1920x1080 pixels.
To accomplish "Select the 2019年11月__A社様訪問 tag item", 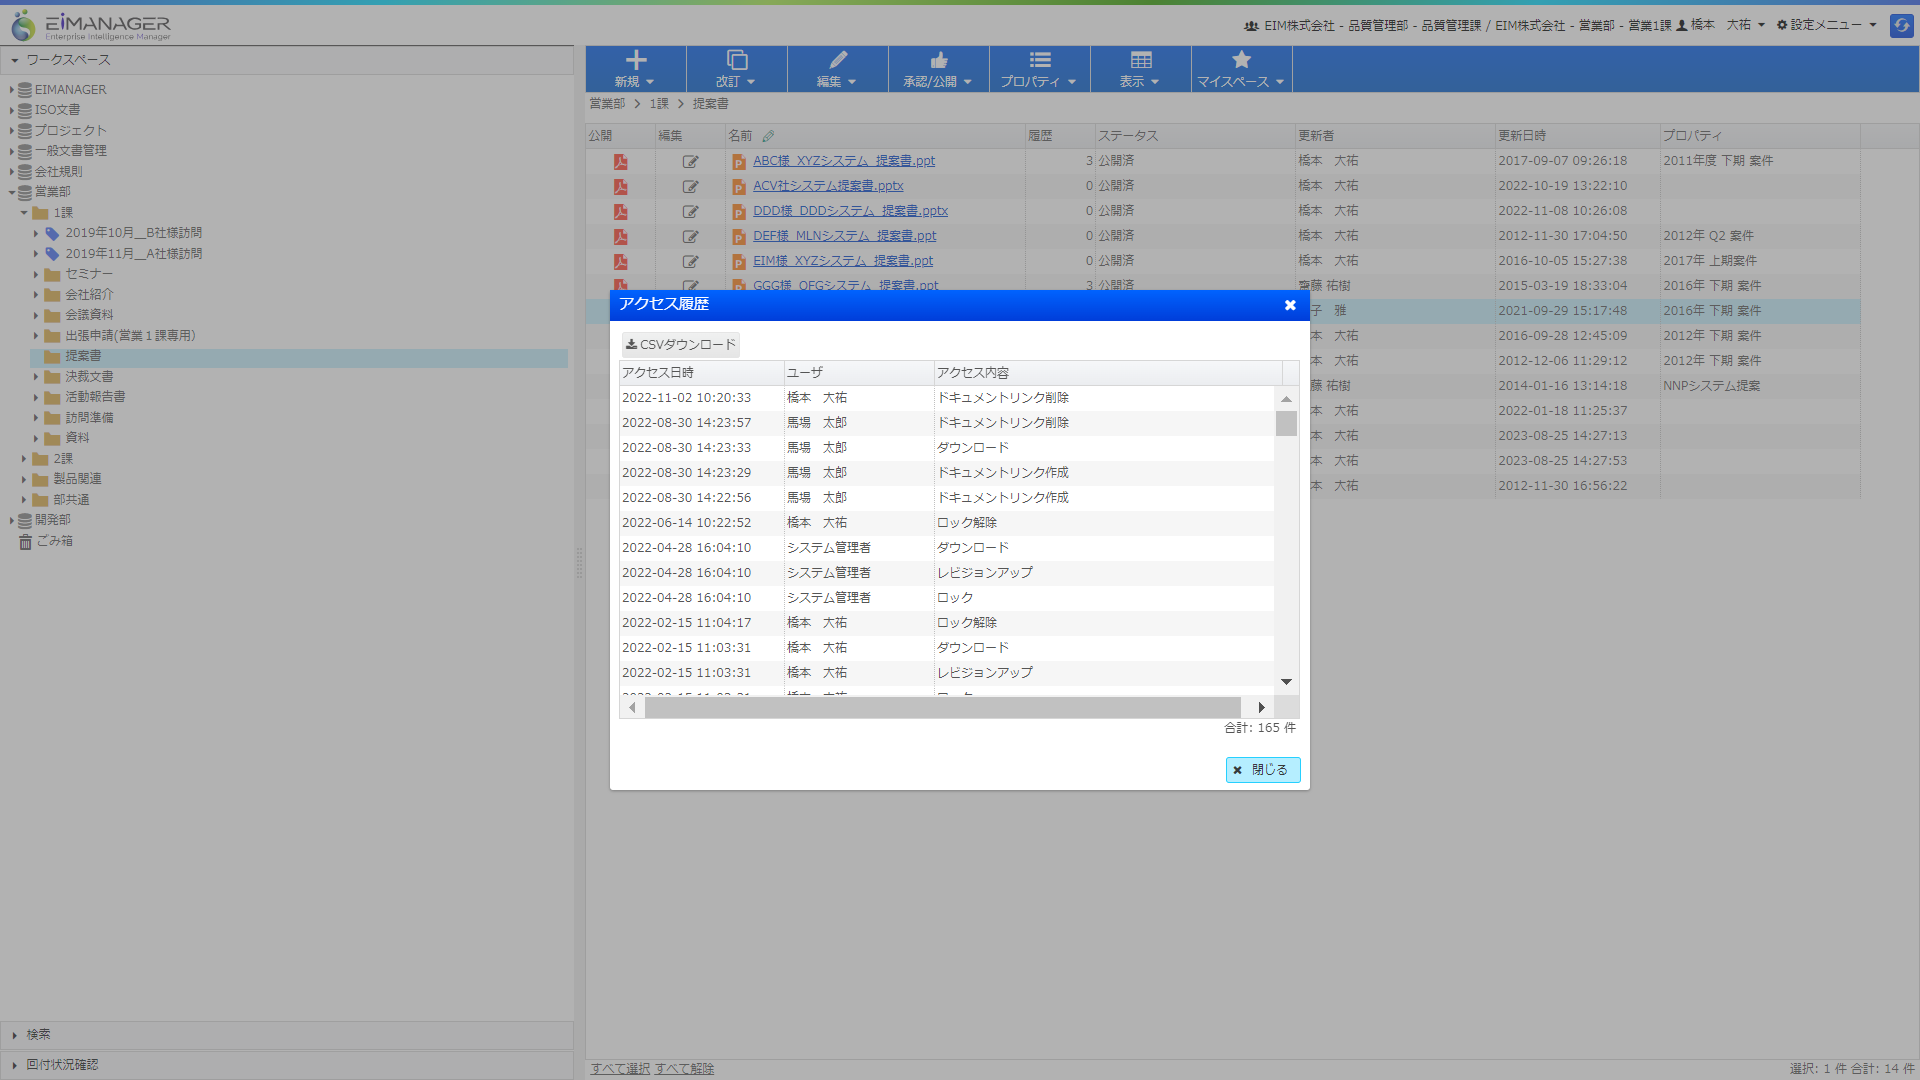I will coord(133,254).
